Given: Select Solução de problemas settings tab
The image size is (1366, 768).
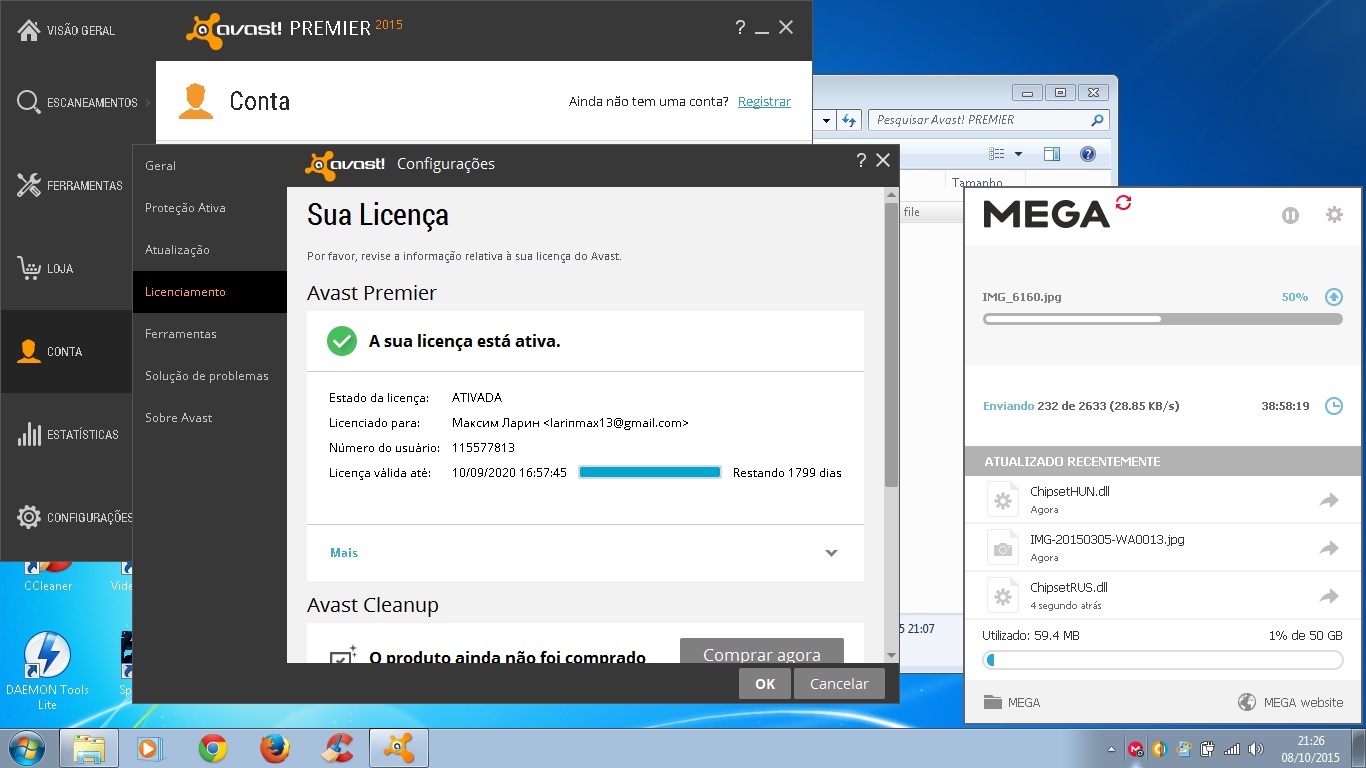Looking at the screenshot, I should point(209,376).
